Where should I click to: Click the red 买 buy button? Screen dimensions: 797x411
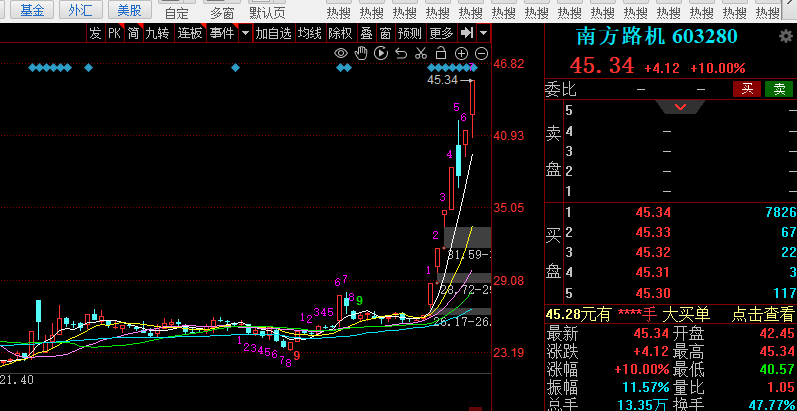pos(747,89)
